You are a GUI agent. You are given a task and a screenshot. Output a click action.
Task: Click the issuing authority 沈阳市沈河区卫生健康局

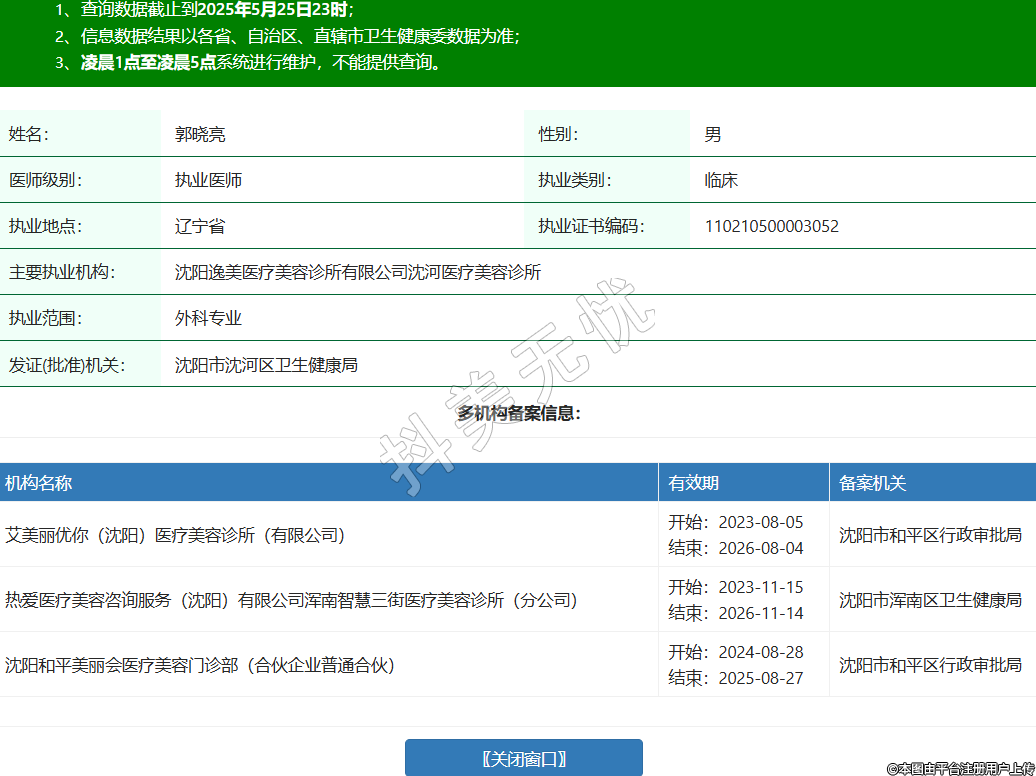[x=266, y=365]
